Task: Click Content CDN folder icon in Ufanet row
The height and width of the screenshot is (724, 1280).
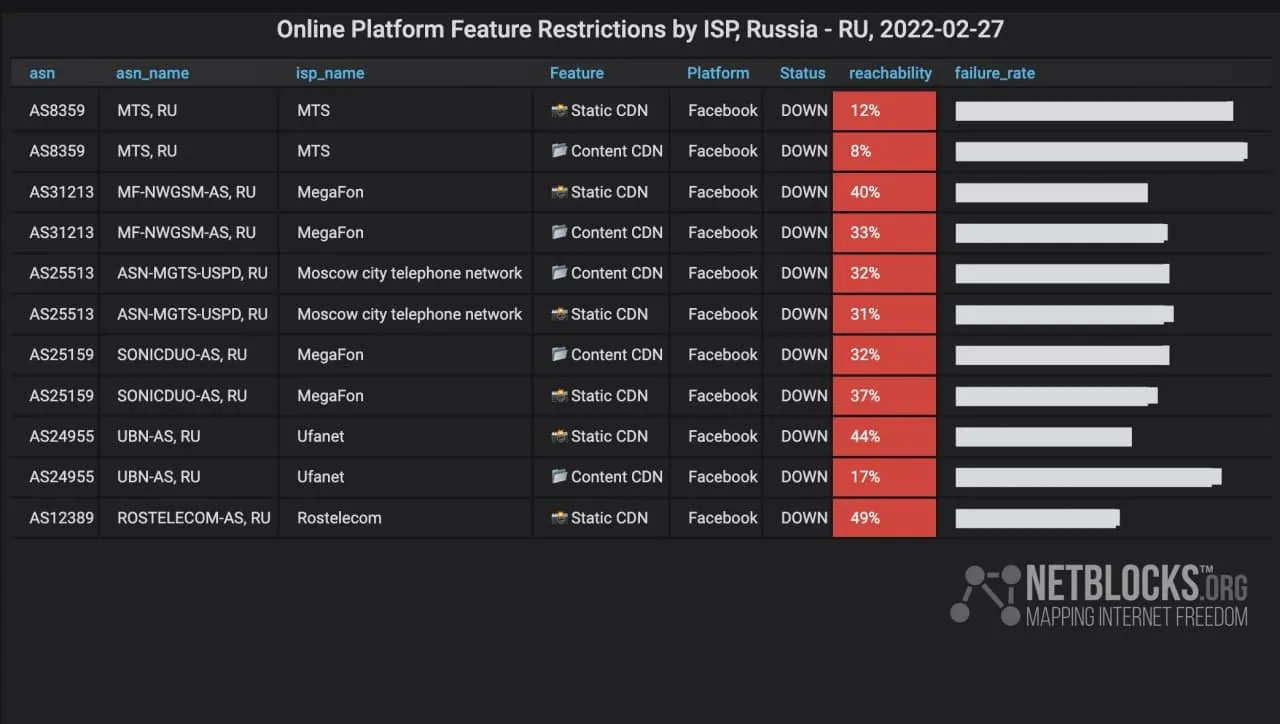Action: coord(559,477)
